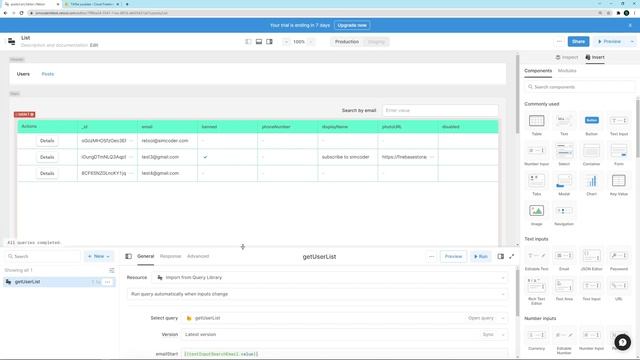Image resolution: width=640 pixels, height=360 pixels.
Task: Pick the Select component icon
Action: (x=564, y=151)
